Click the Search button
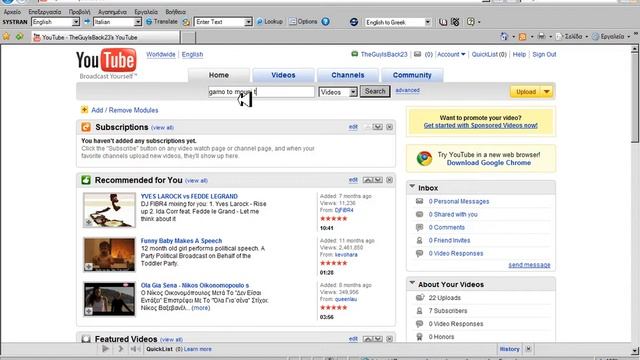The image size is (640, 360). click(375, 91)
